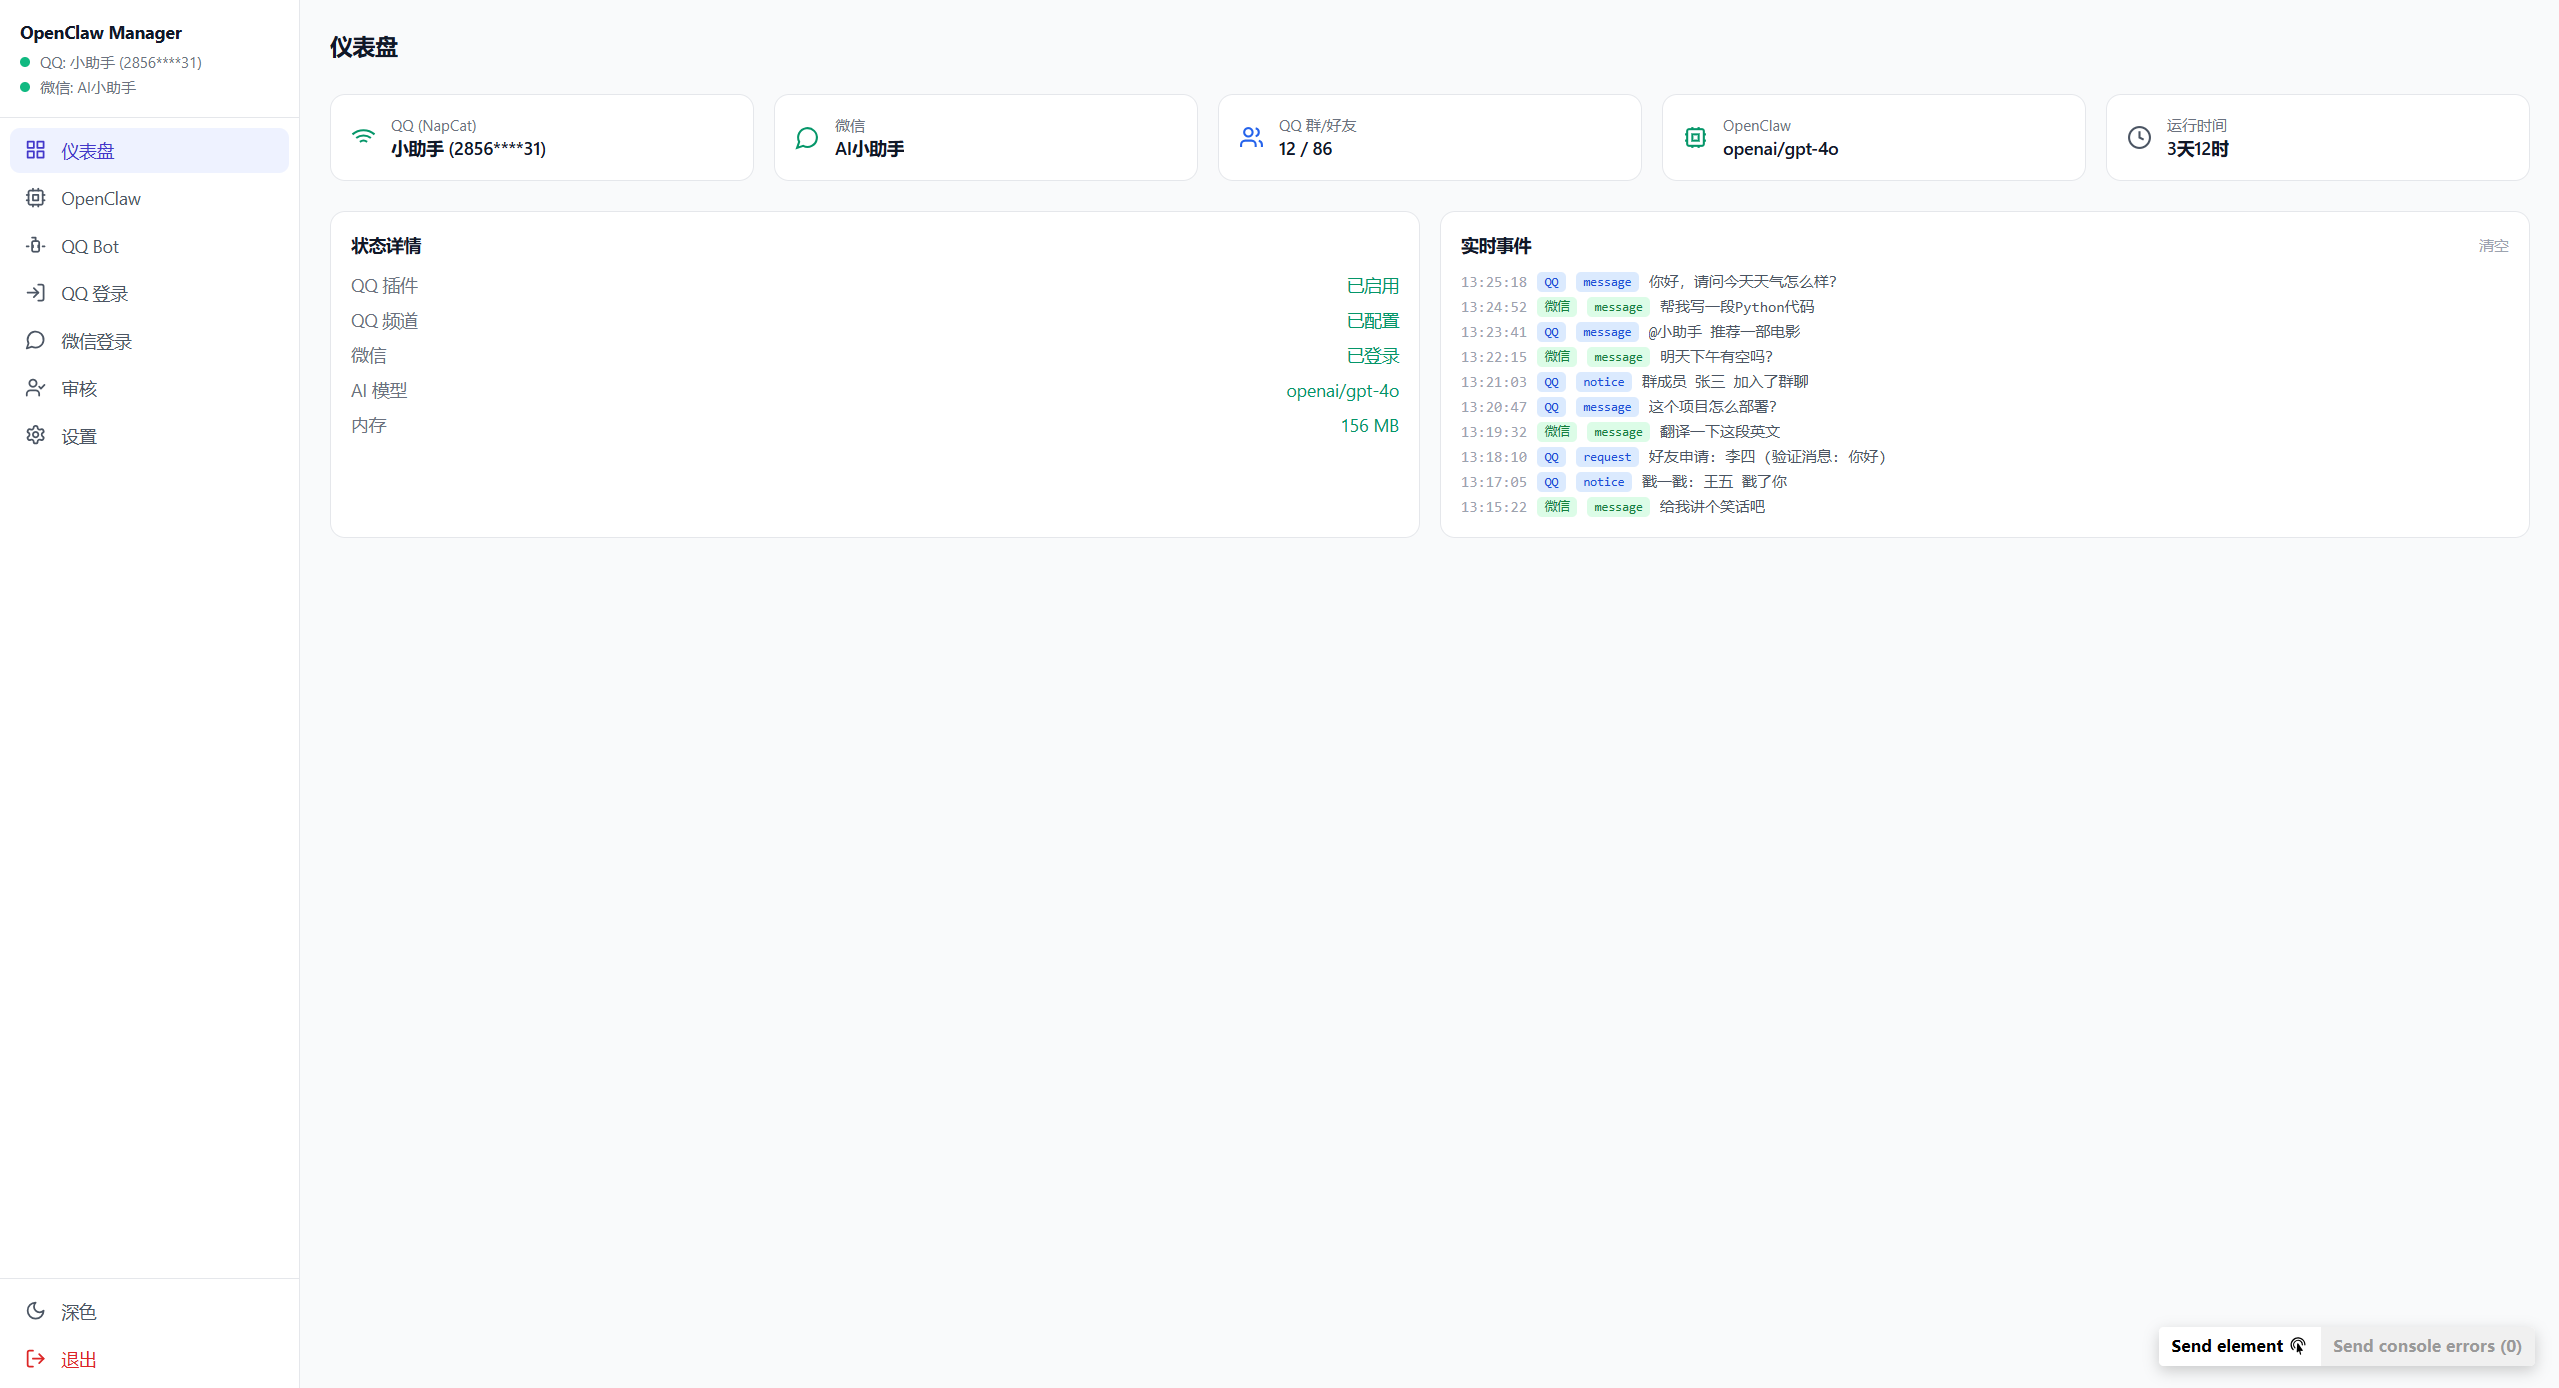This screenshot has height=1388, width=2559.
Task: Click the message tag at 13:15:22
Action: [x=1618, y=507]
